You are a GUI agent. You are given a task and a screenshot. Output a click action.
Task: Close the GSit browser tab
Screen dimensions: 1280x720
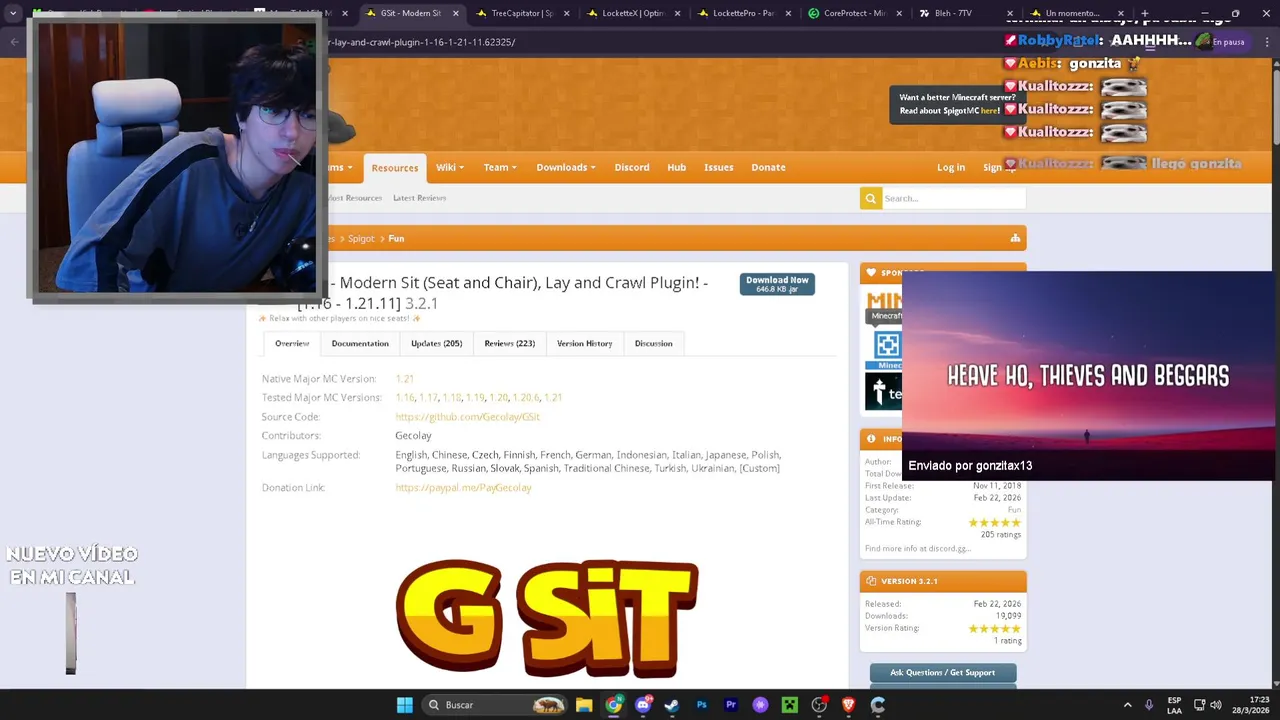click(456, 13)
